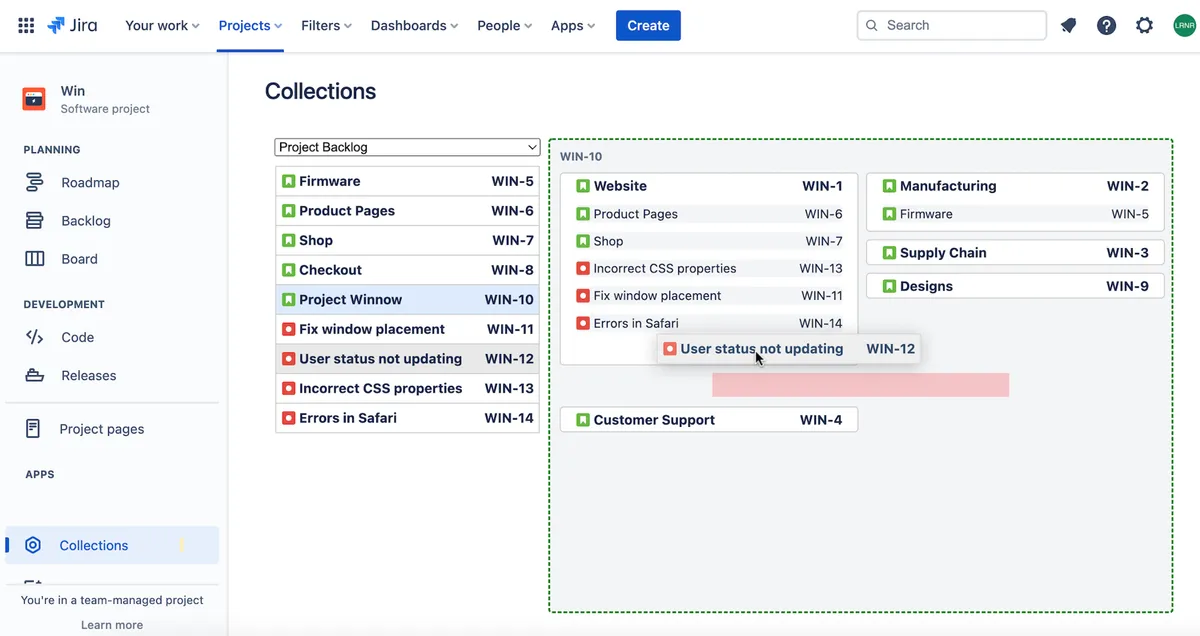Select Product Pages WIN-6 row in backlog list
This screenshot has height=636, width=1200.
(407, 211)
